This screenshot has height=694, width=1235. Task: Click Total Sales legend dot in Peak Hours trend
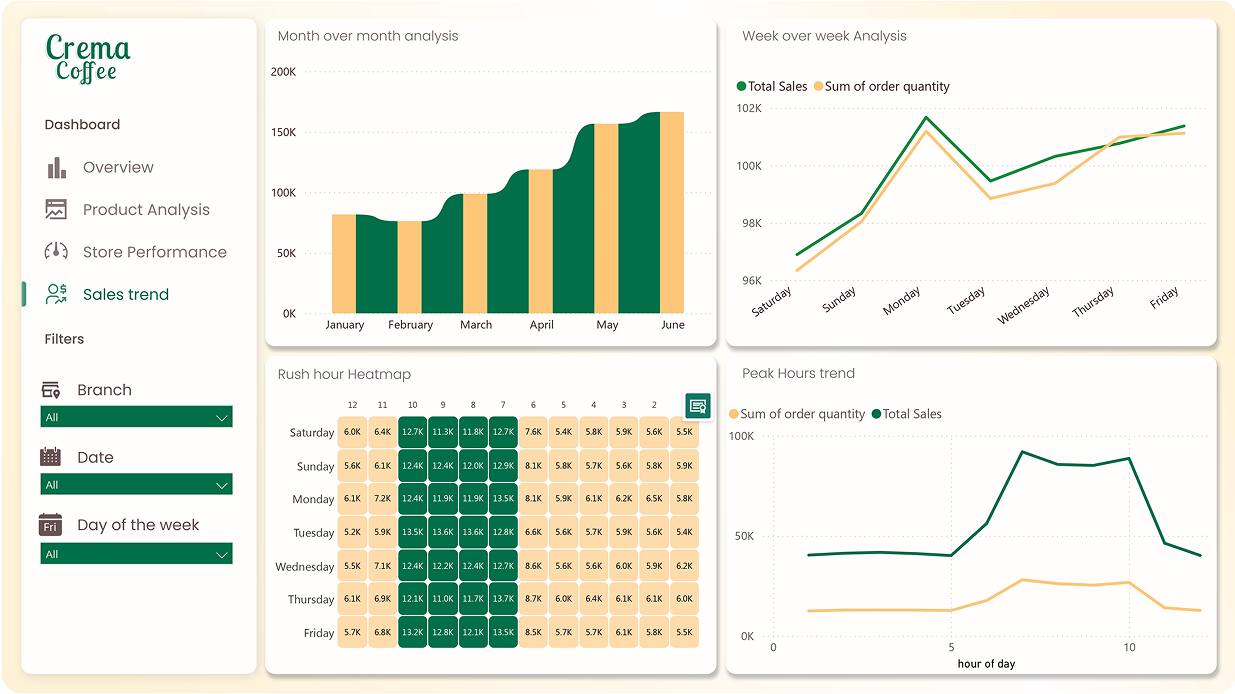click(x=877, y=414)
